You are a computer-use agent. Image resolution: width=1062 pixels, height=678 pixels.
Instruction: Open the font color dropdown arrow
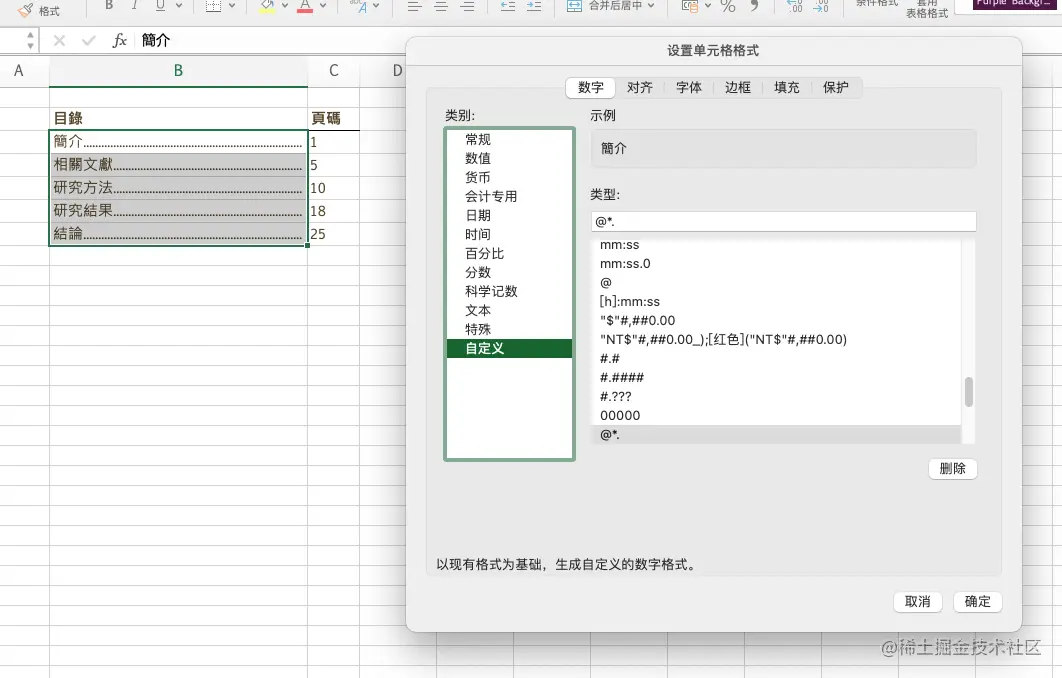(322, 5)
